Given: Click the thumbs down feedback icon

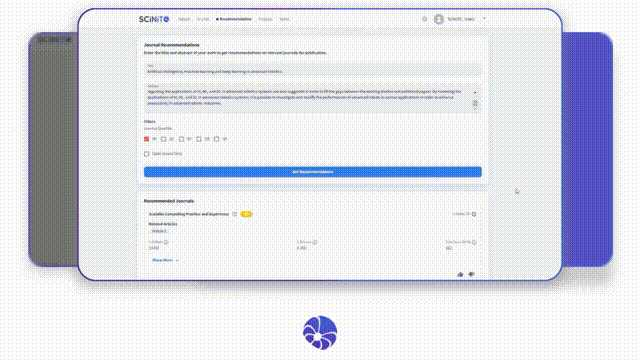Looking at the screenshot, I should click(471, 274).
